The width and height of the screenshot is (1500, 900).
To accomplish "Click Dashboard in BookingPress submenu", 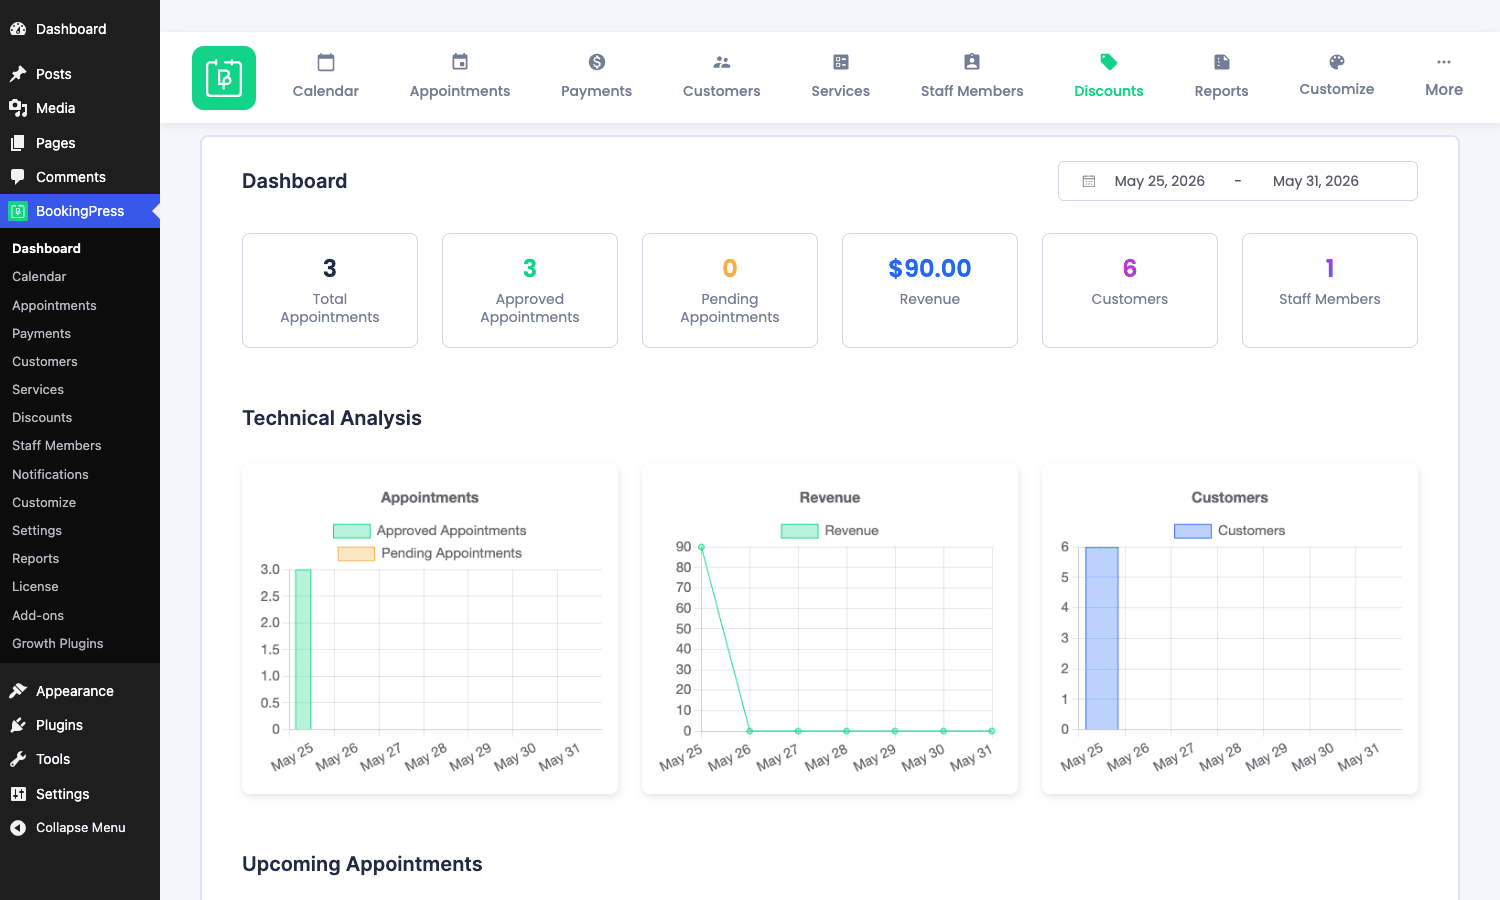I will (x=46, y=248).
